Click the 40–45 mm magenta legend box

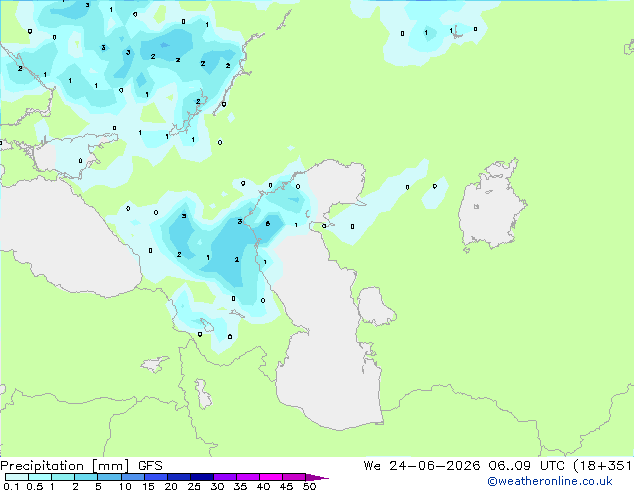(x=271, y=477)
